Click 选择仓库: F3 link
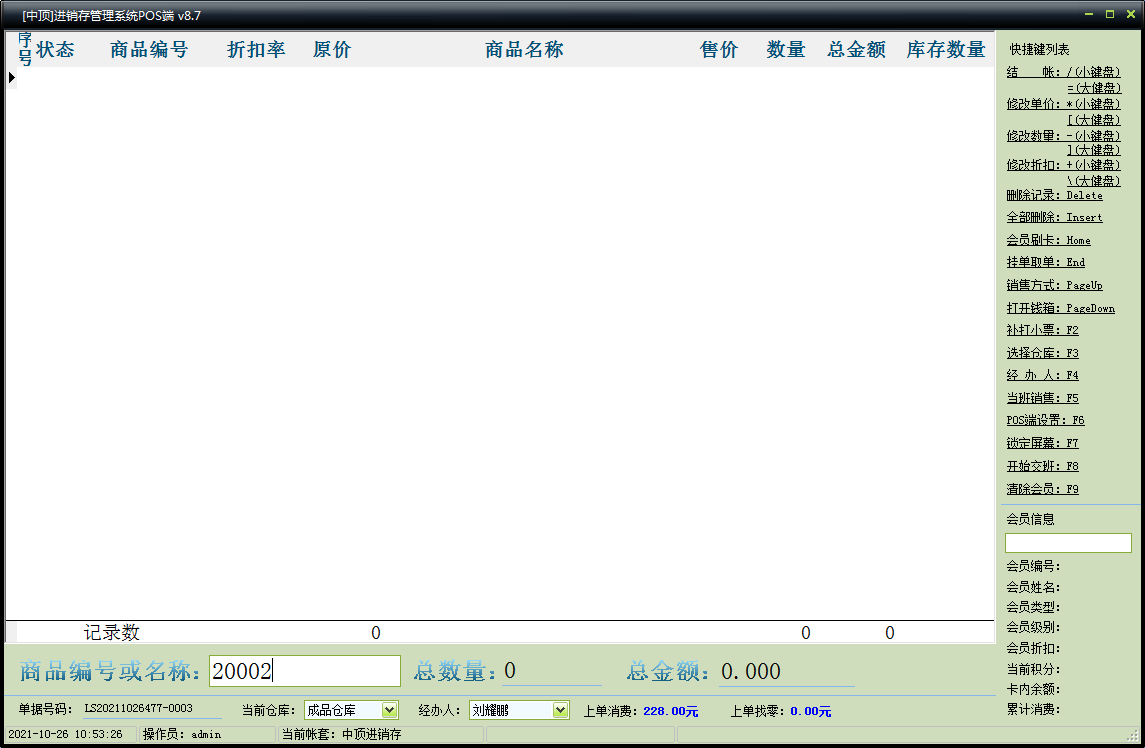The image size is (1145, 748). coord(1042,354)
